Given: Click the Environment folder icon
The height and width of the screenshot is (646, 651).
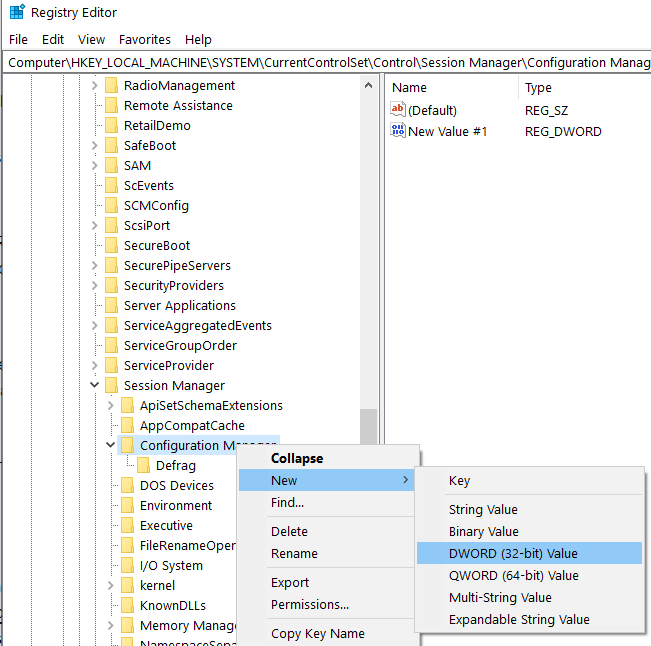Looking at the screenshot, I should coord(127,505).
